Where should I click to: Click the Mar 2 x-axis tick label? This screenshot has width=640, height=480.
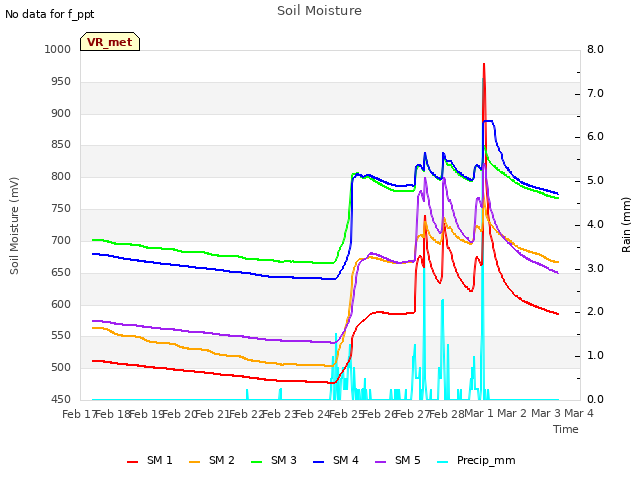512,413
